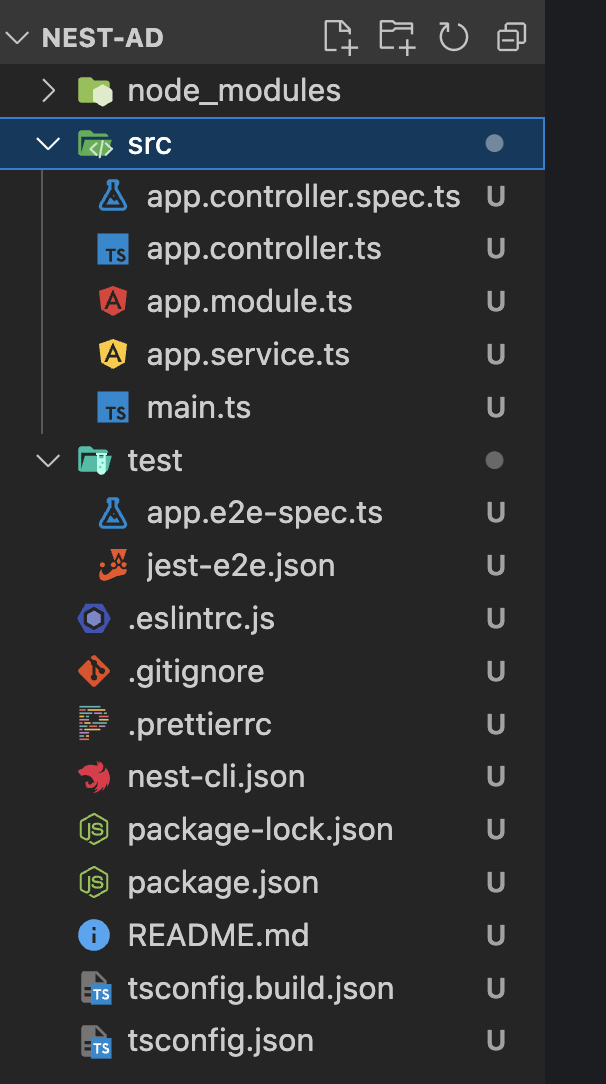Open tsconfig.build.json file
The height and width of the screenshot is (1084, 606).
pos(272,988)
